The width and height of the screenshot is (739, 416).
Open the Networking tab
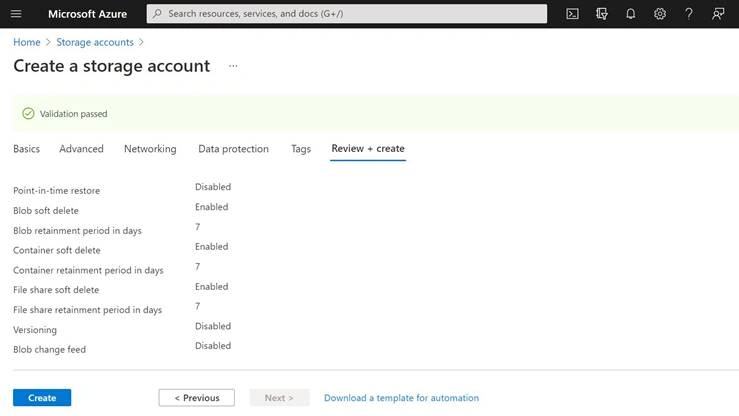[150, 149]
